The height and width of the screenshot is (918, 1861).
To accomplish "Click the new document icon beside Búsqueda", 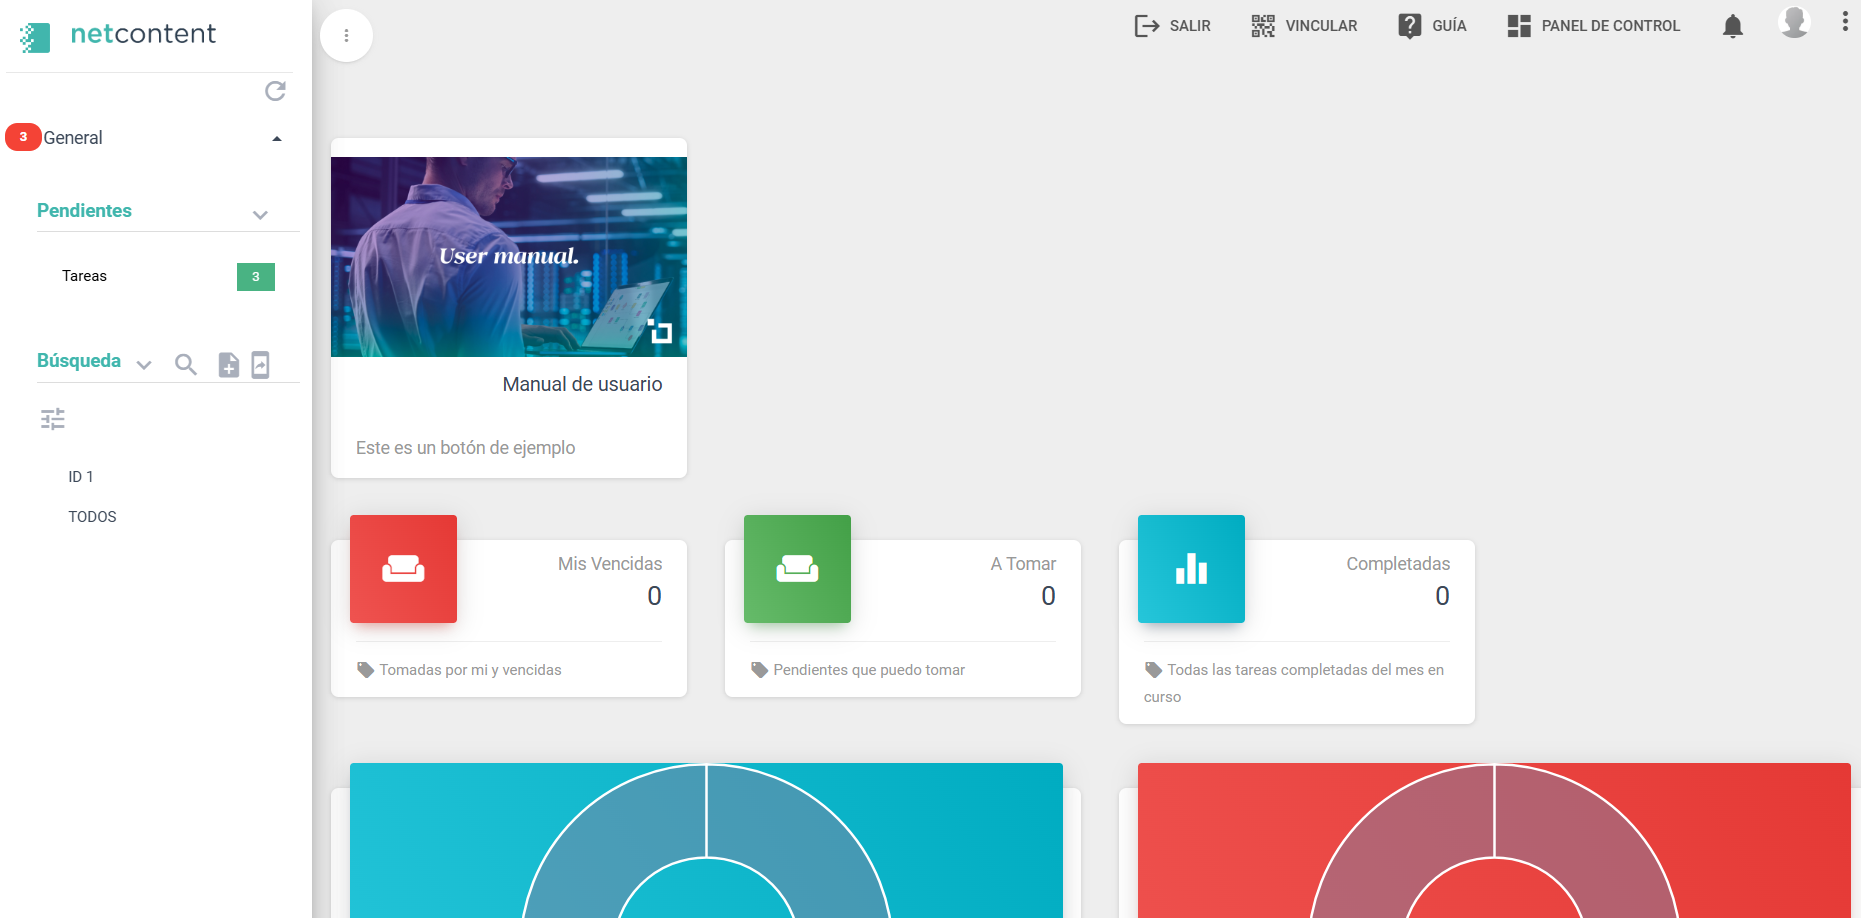I will (229, 365).
